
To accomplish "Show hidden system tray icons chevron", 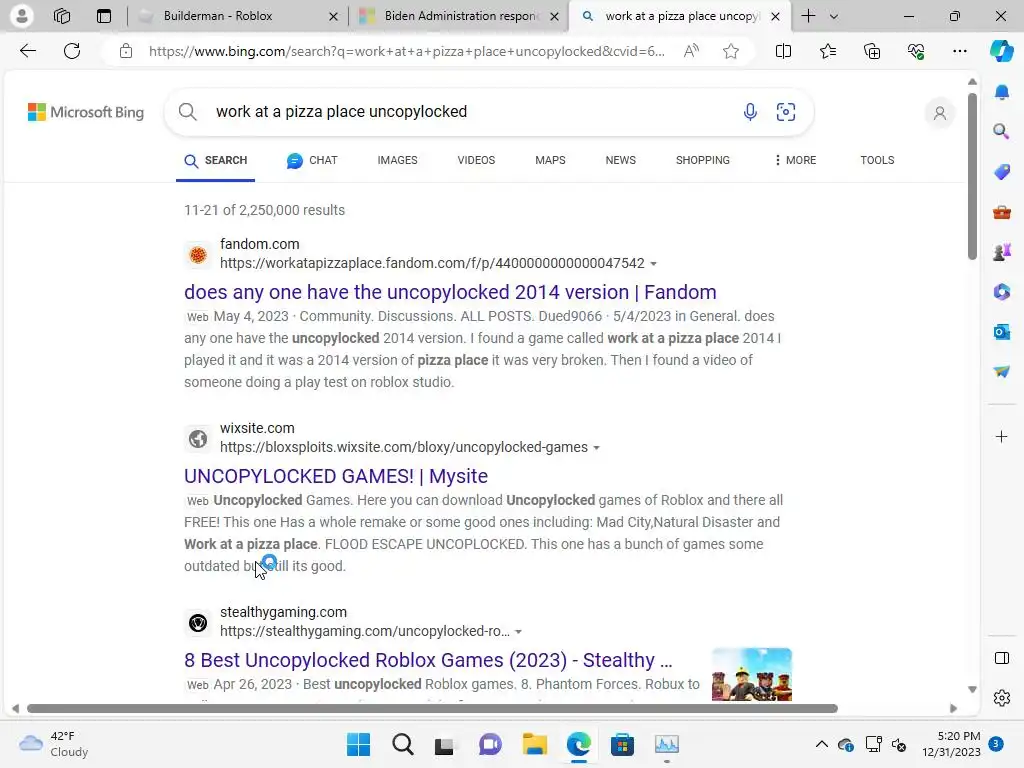I will 822,744.
